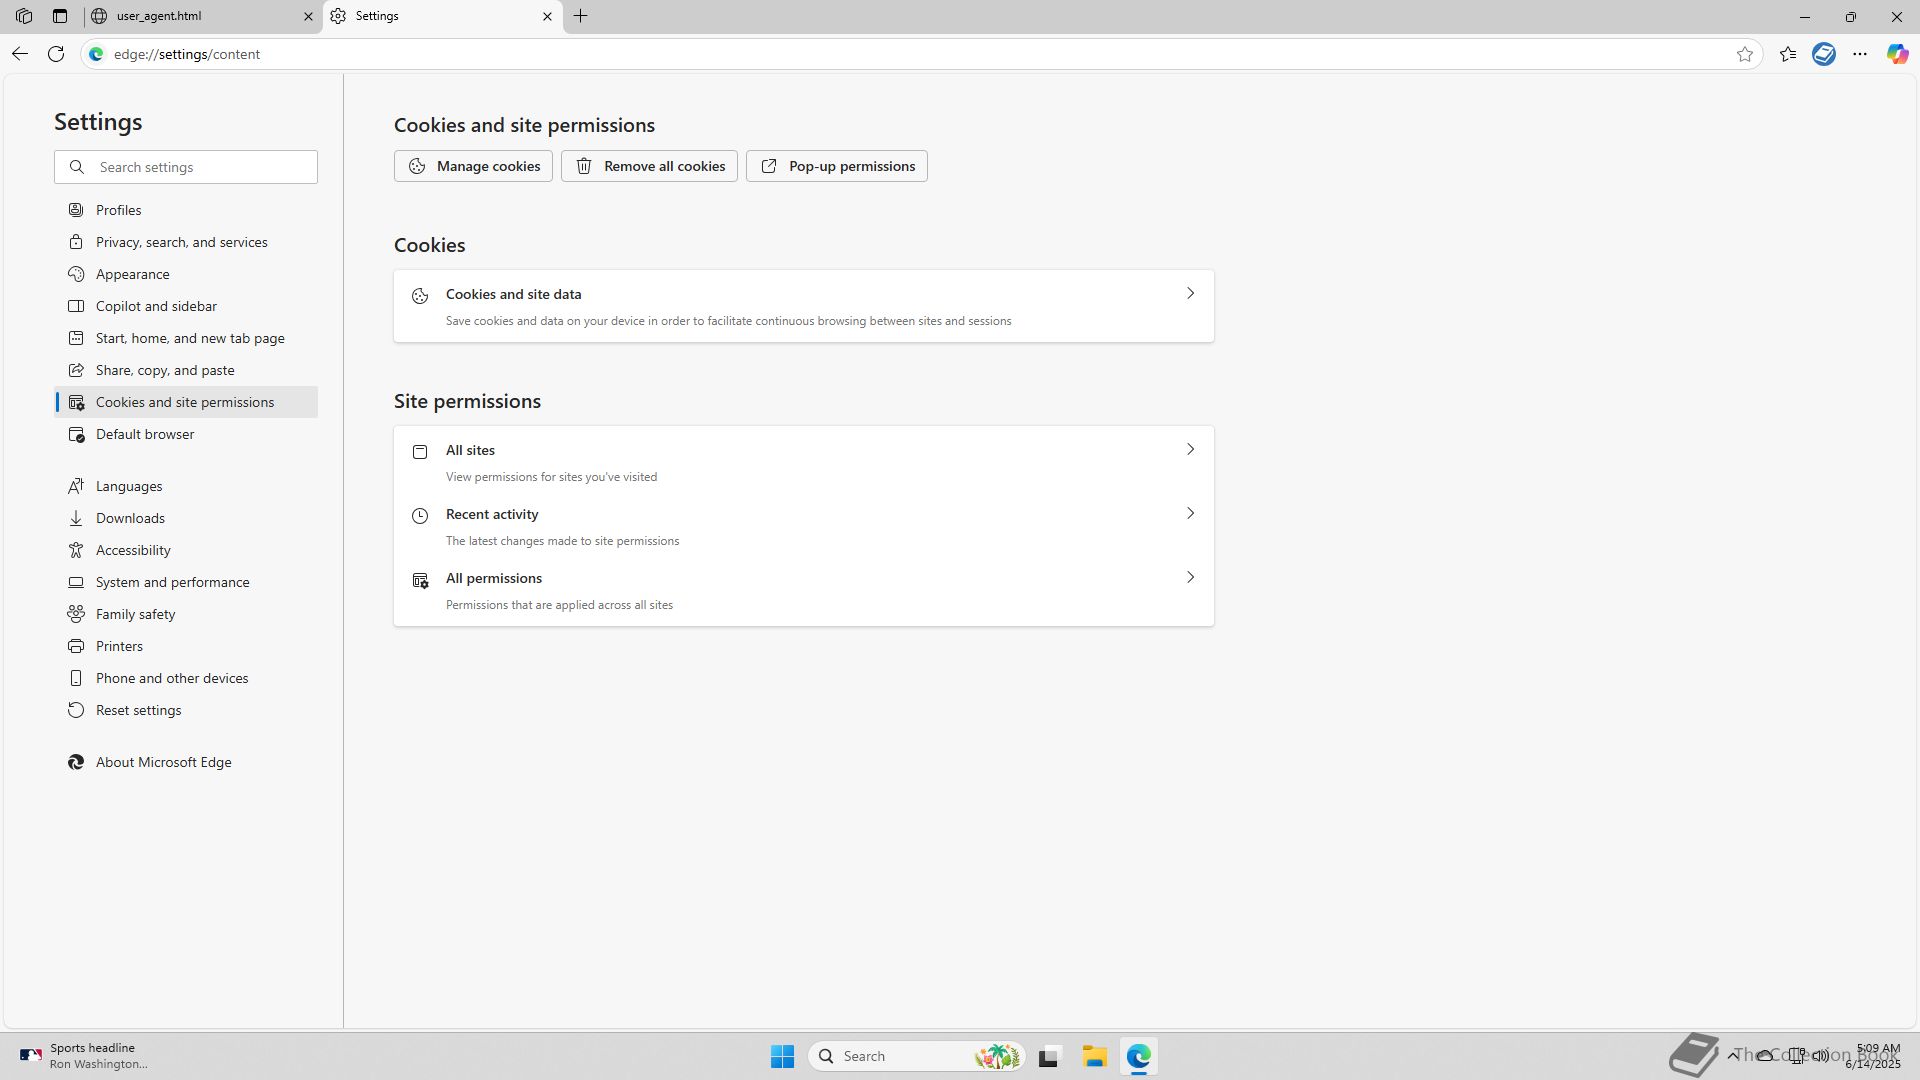
Task: Expand All permissions row chevron
Action: click(x=1190, y=577)
